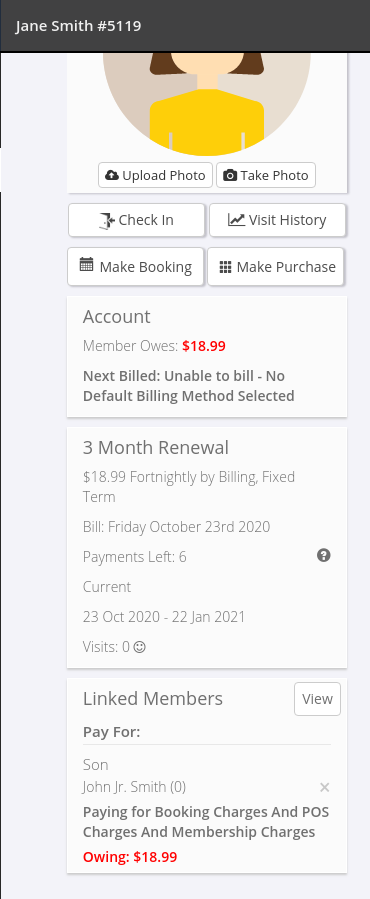This screenshot has height=899, width=370.
Task: Open Visit History
Action: click(x=278, y=220)
